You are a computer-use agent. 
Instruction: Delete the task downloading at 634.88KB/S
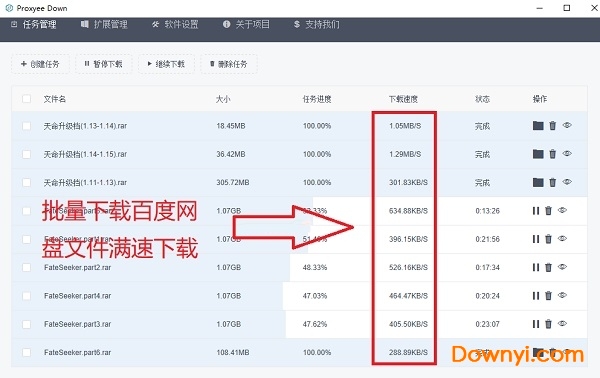(548, 210)
